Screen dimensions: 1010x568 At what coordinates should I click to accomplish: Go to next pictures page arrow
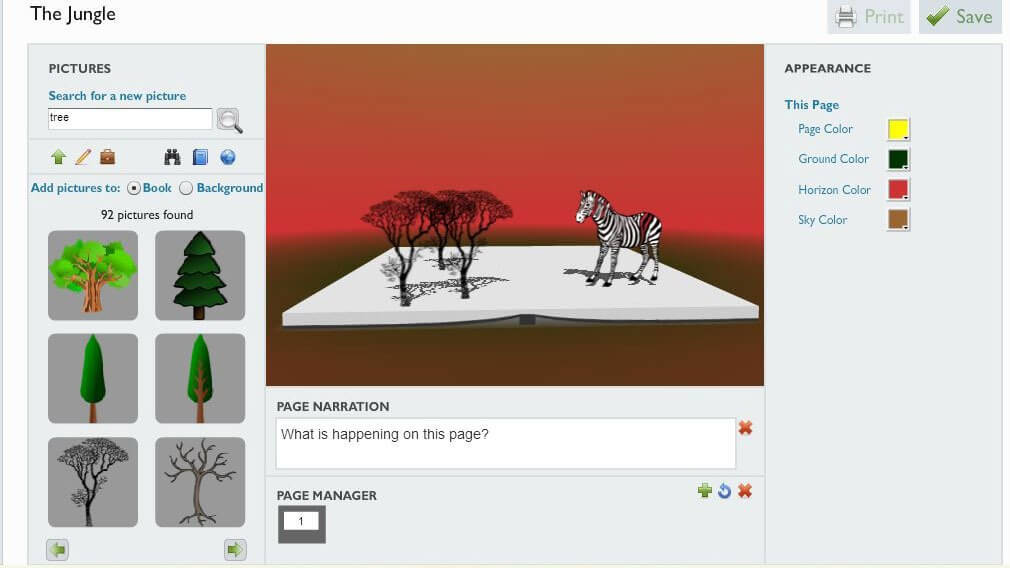coord(235,549)
